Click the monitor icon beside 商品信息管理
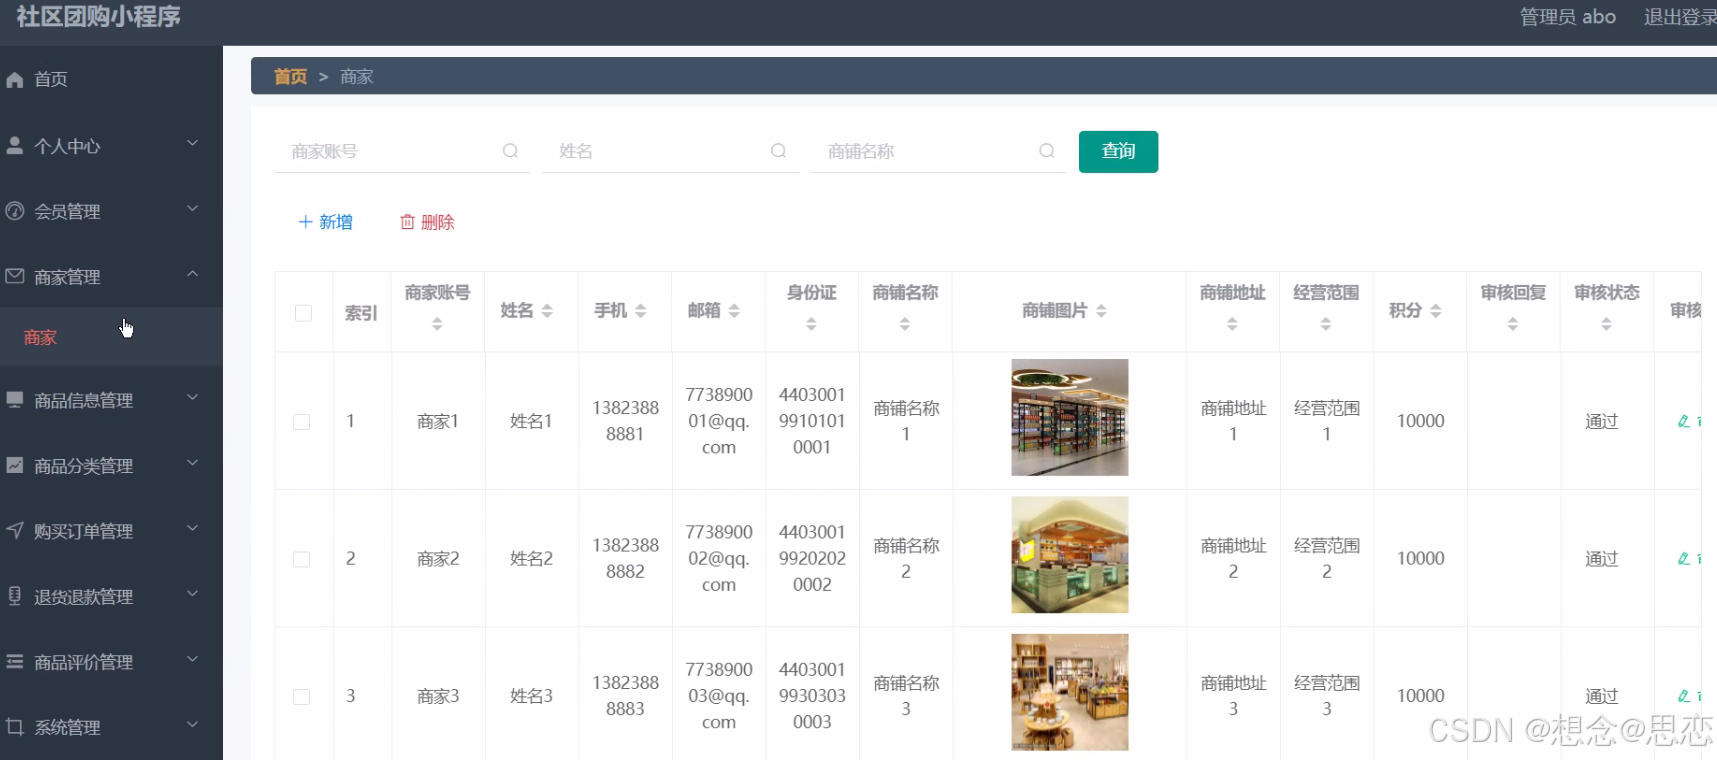 [x=15, y=400]
